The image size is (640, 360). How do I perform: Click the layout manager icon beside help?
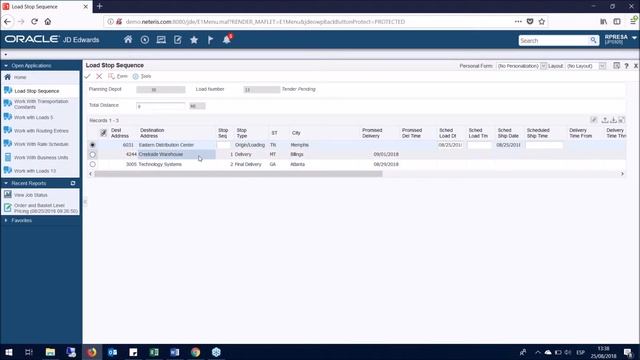click(x=616, y=66)
